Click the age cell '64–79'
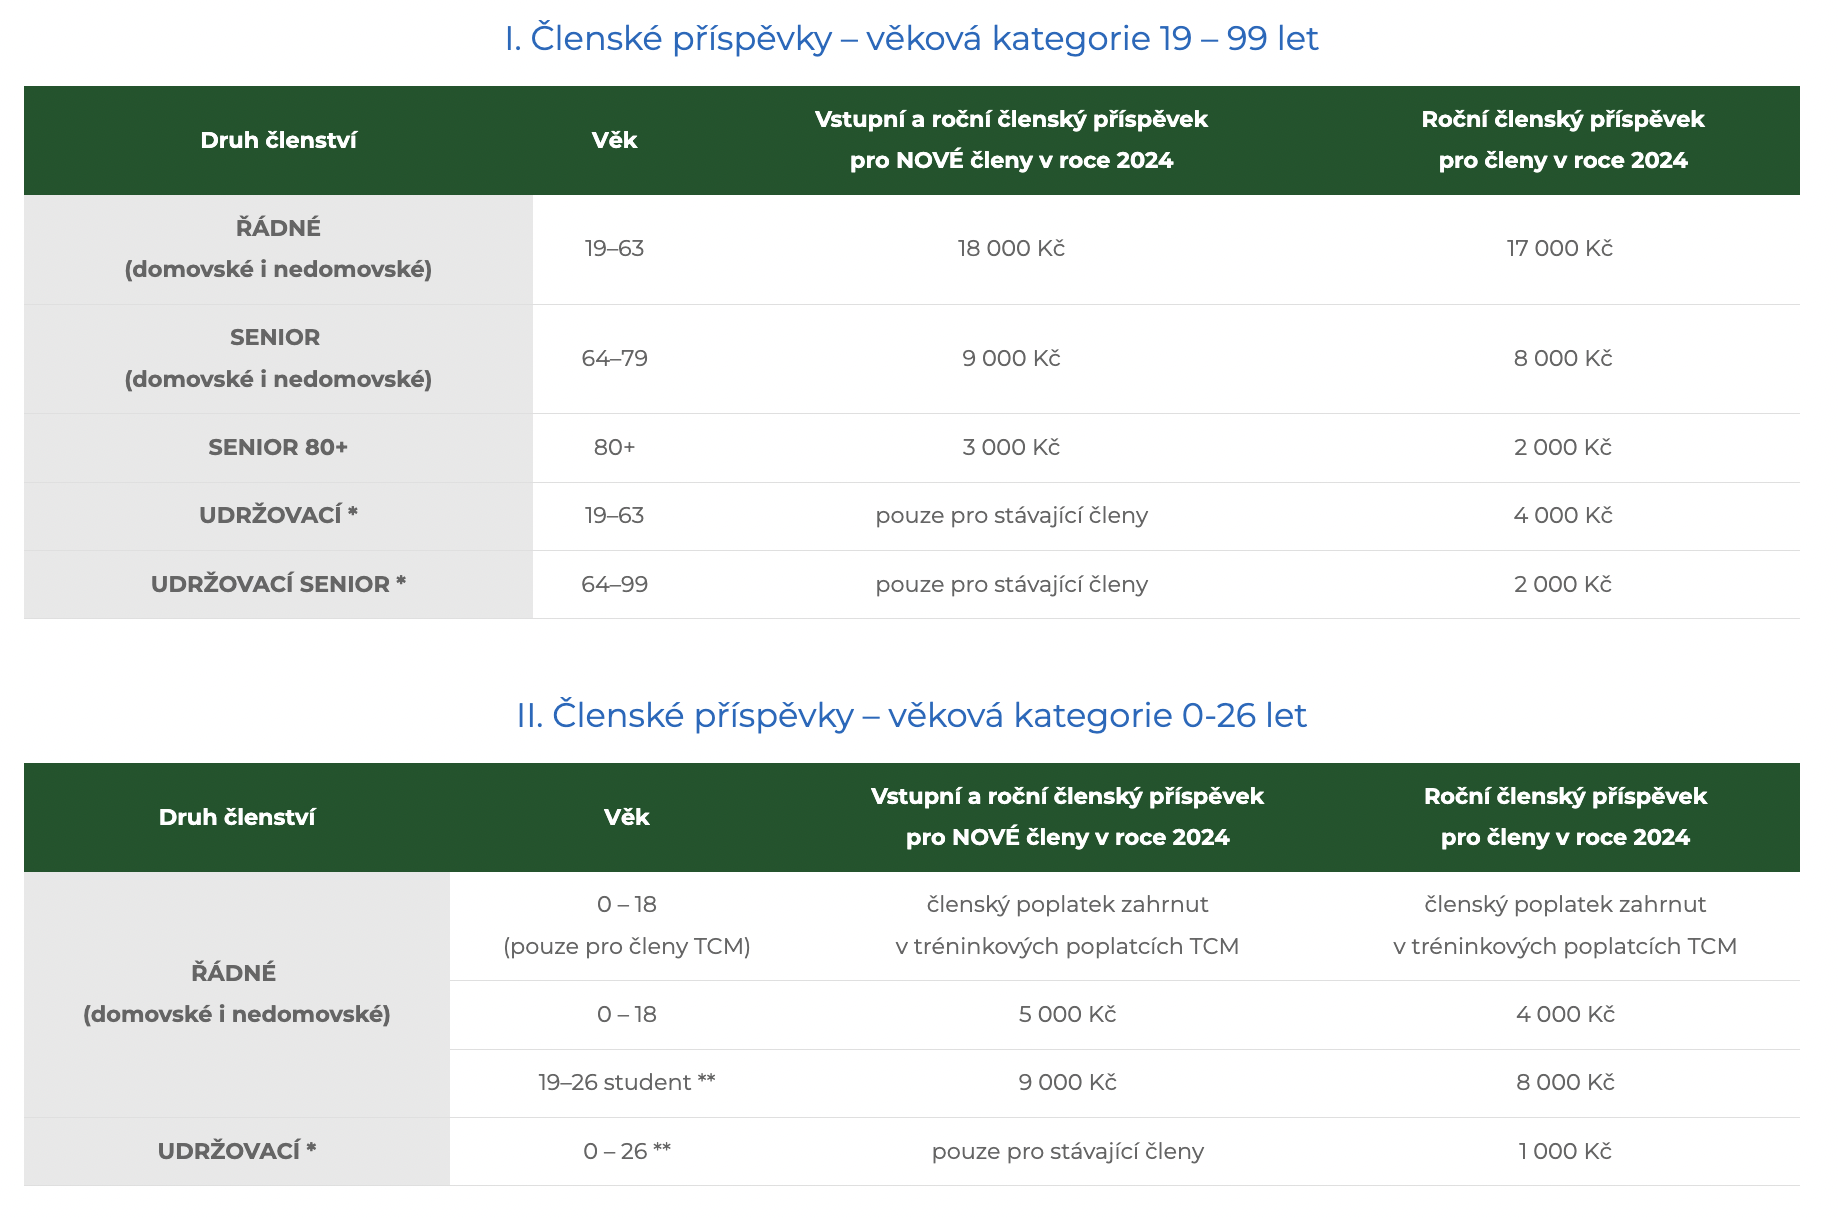The image size is (1838, 1218). click(614, 358)
